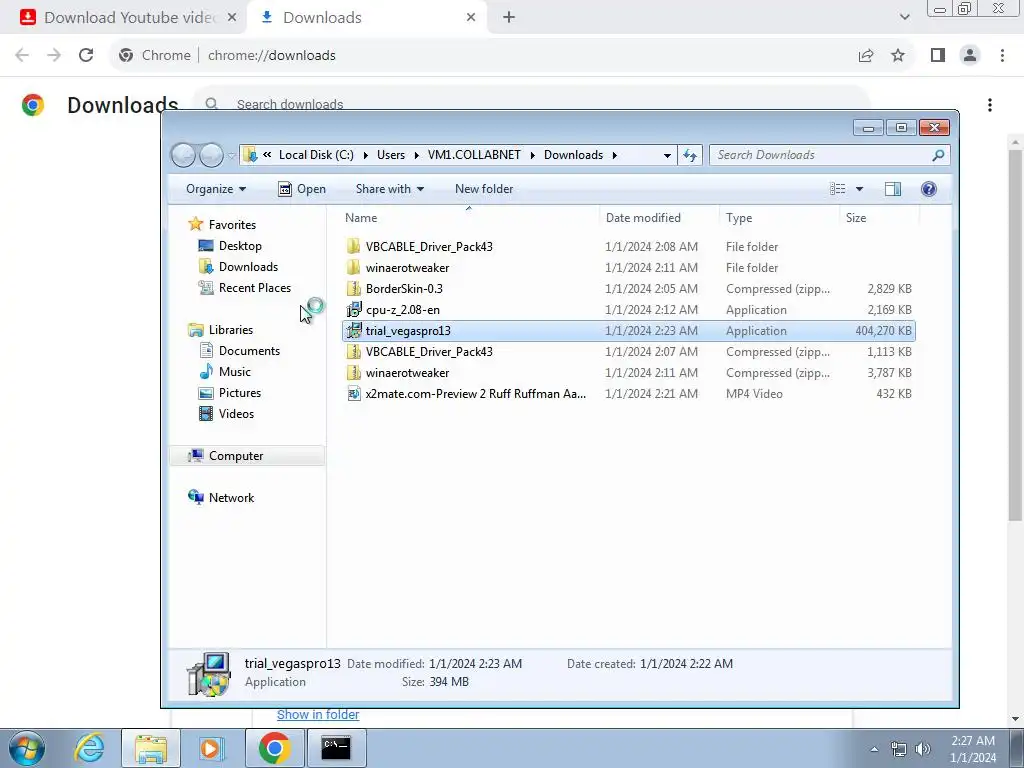Image resolution: width=1024 pixels, height=768 pixels.
Task: Click the Chrome address bar URL
Action: point(272,56)
